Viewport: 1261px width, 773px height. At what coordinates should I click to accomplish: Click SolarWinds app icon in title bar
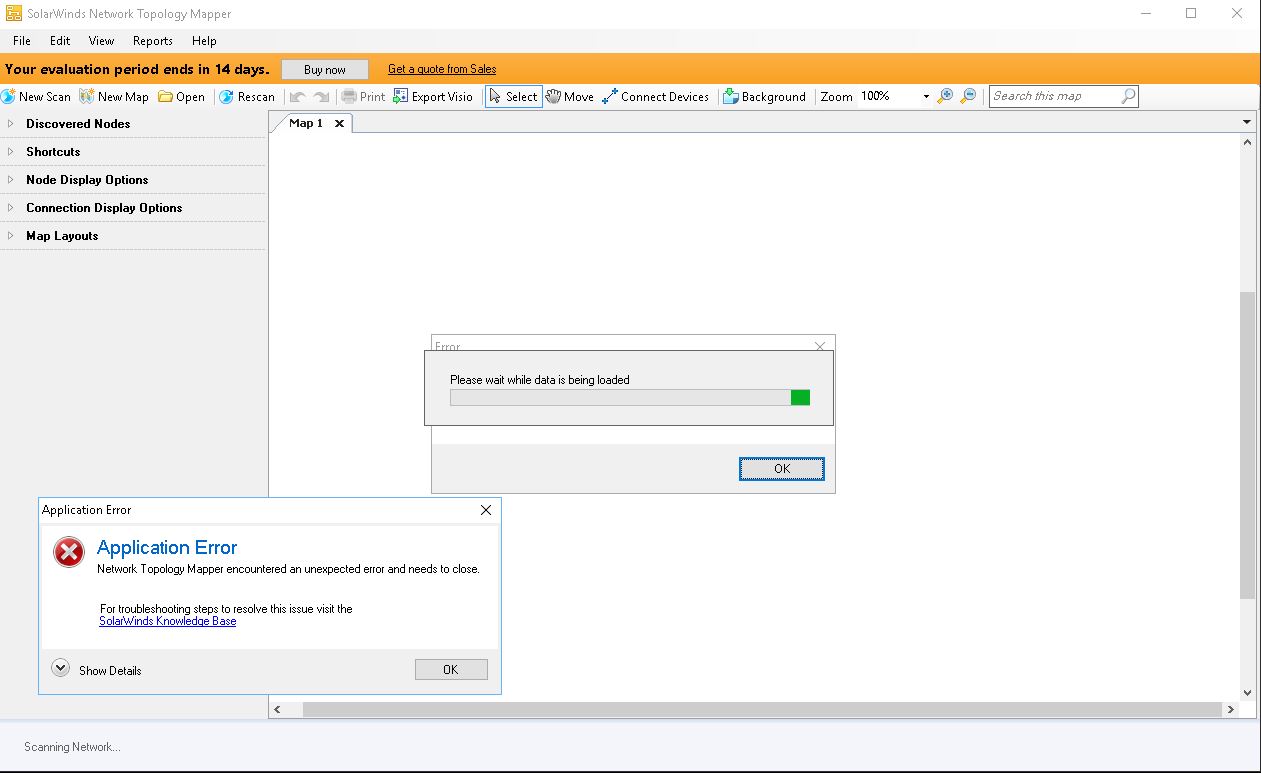pos(14,14)
